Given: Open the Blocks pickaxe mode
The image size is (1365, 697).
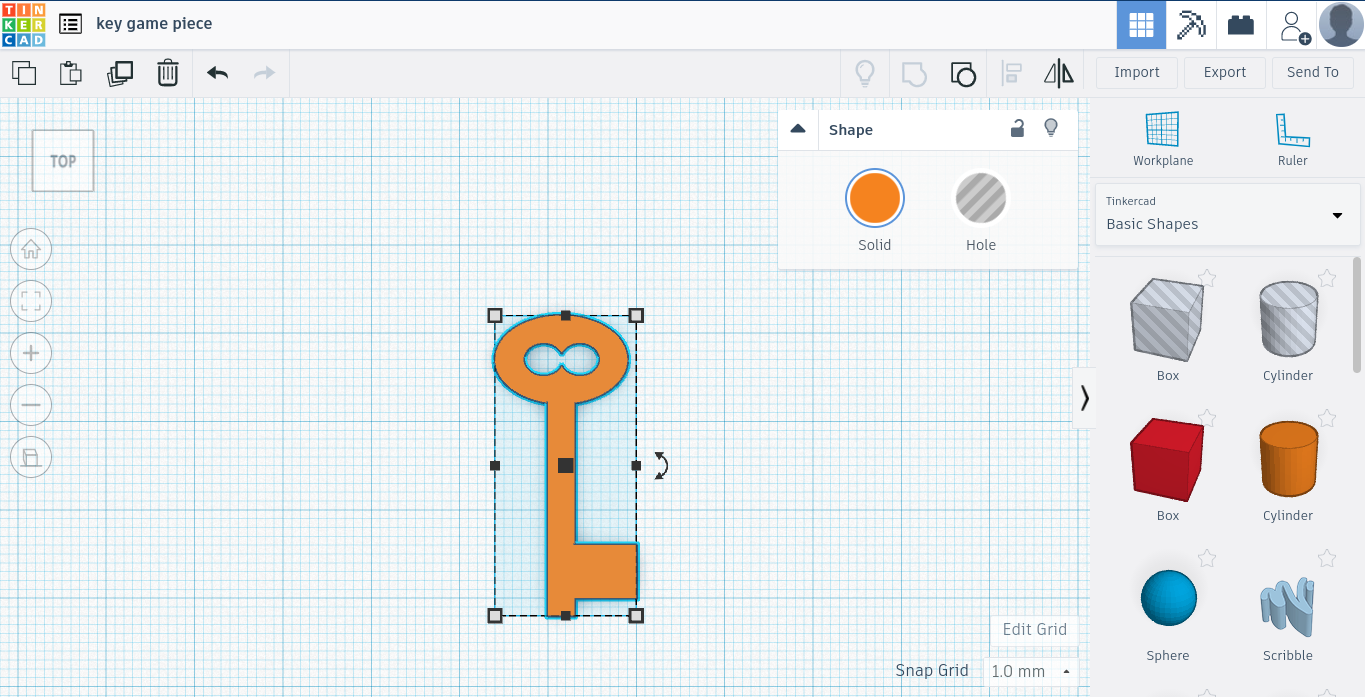Looking at the screenshot, I should pos(1191,25).
